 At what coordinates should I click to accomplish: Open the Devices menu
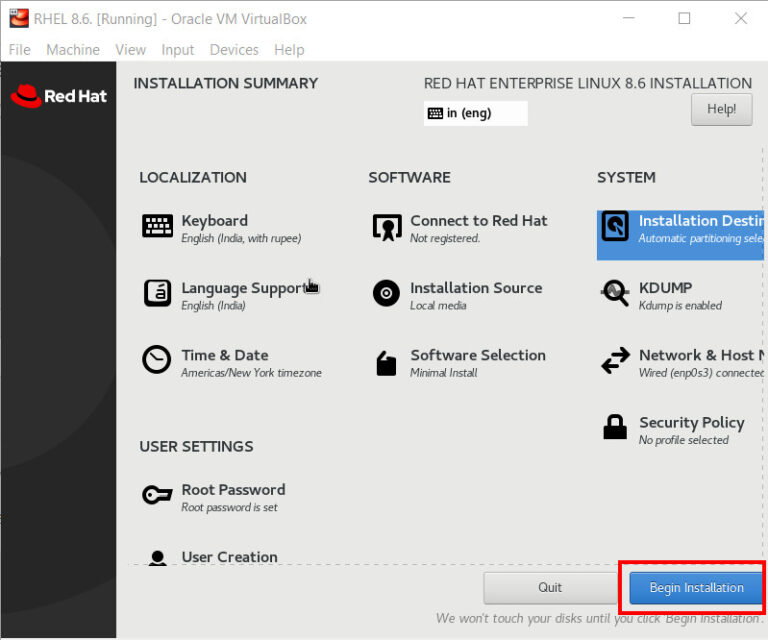(234, 49)
